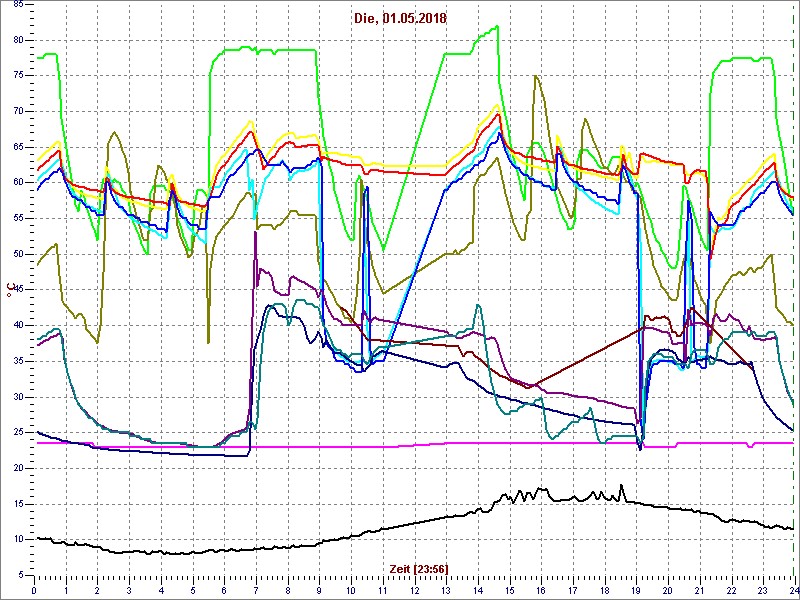Viewport: 800px width, 600px height.
Task: Click the y-axis value 15
Action: pyautogui.click(x=17, y=504)
